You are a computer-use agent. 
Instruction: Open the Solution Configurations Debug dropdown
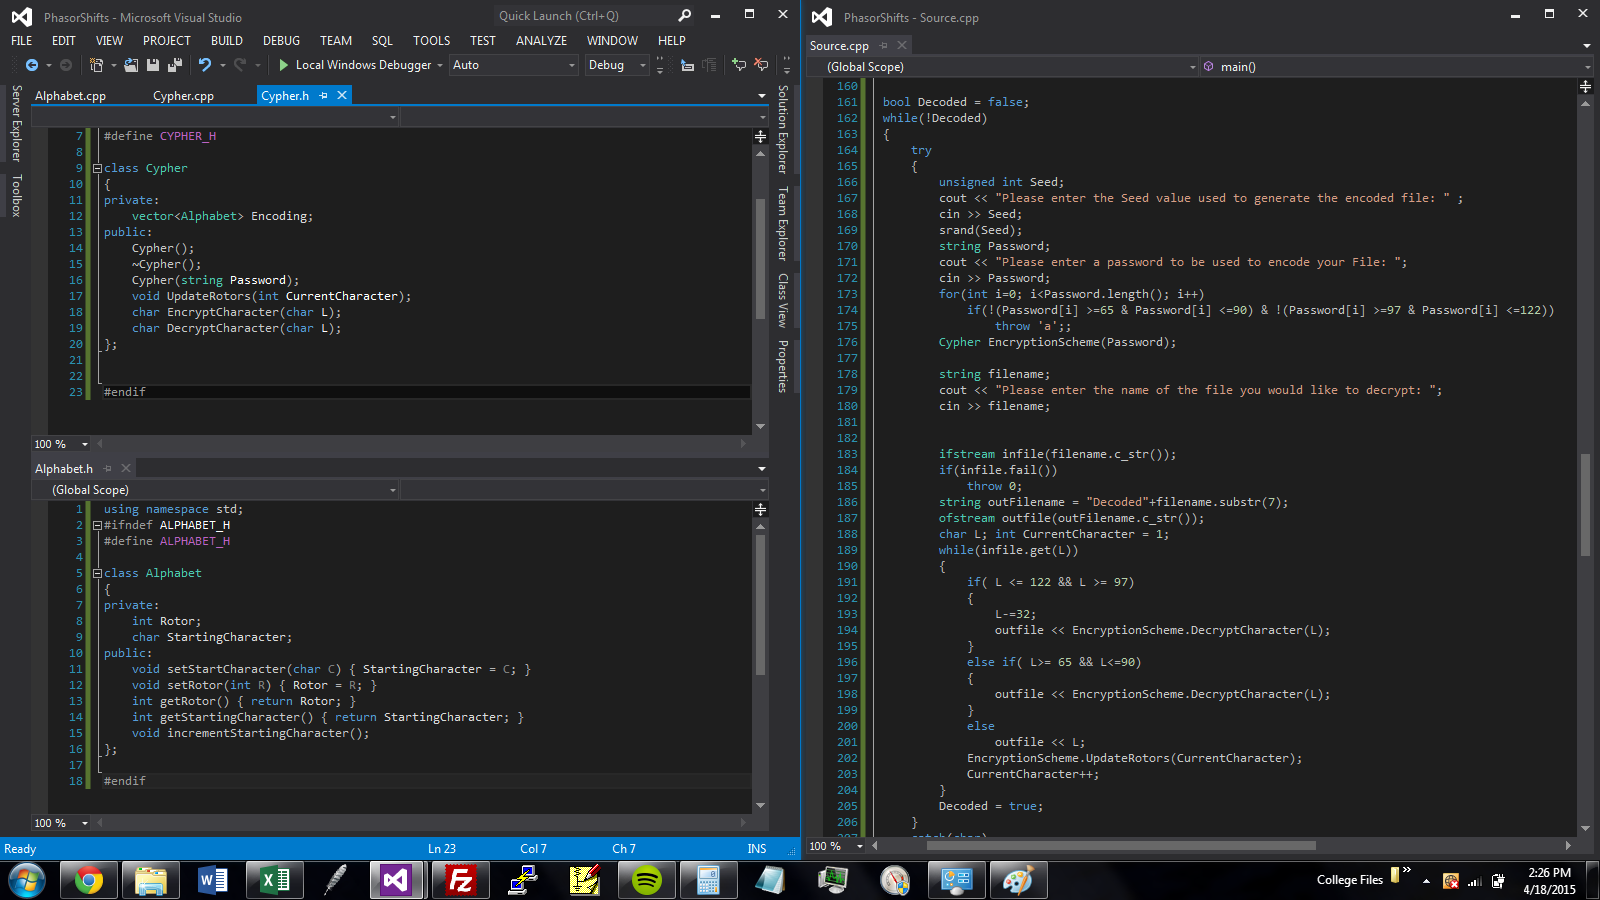643,65
